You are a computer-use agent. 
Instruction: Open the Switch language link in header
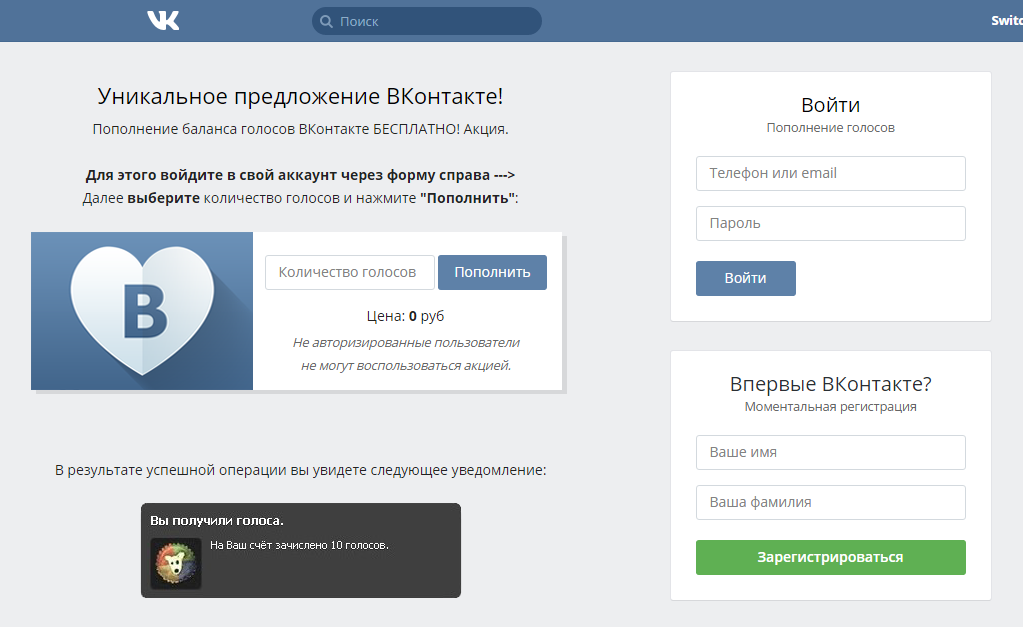1007,20
